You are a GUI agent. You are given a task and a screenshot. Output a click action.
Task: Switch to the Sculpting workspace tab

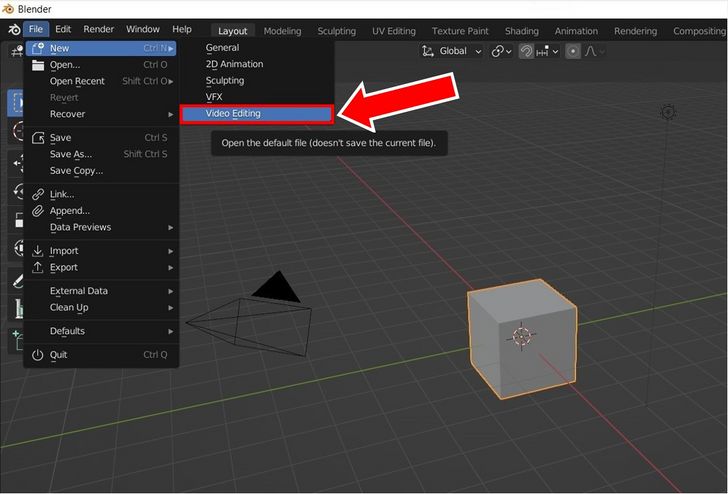point(337,31)
